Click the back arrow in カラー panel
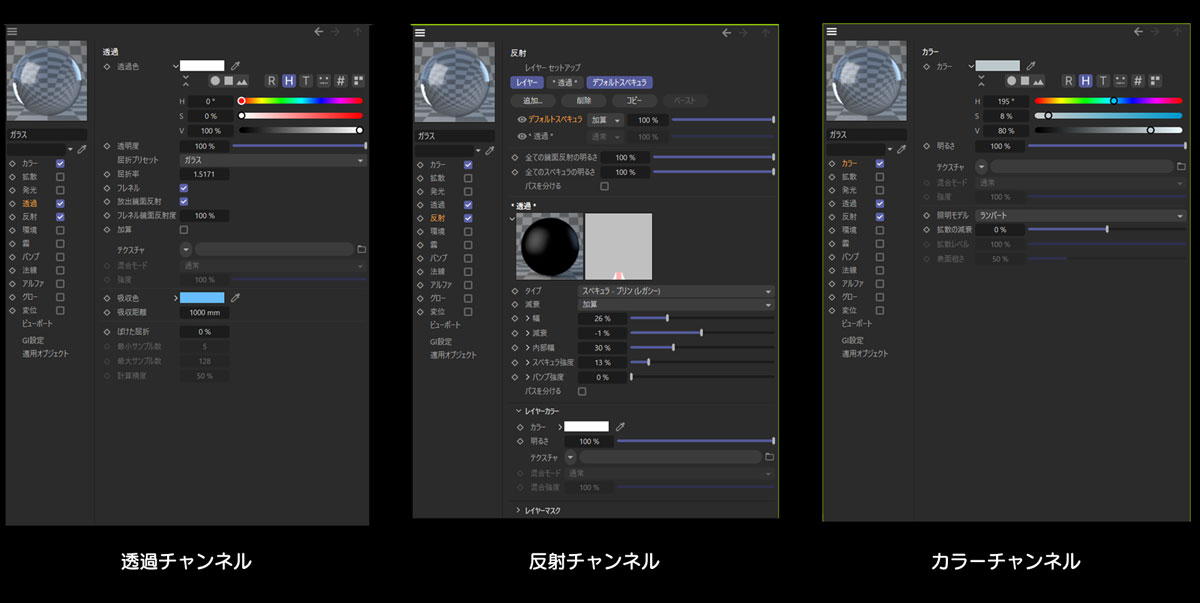The image size is (1200, 603). [1135, 32]
